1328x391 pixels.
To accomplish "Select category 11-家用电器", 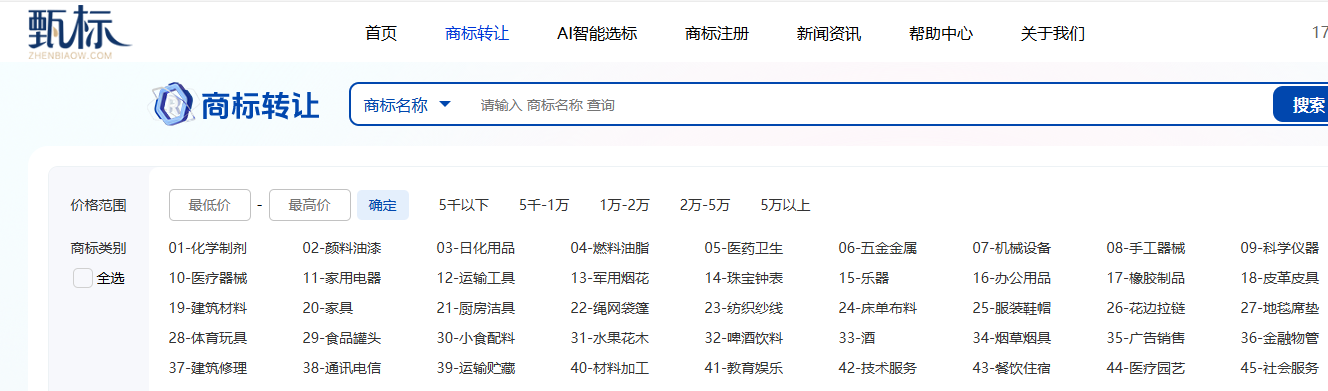I will [342, 278].
